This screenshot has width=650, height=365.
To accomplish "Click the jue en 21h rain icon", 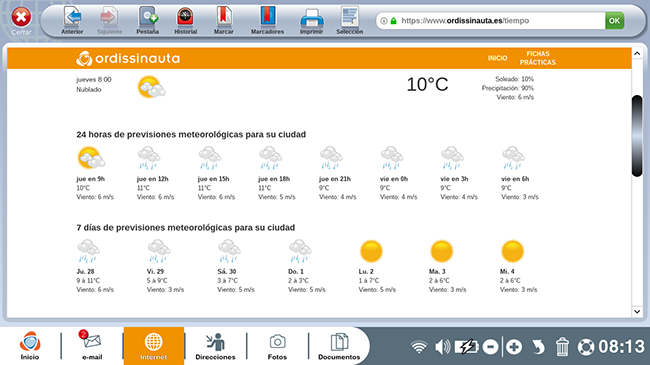I will point(331,158).
